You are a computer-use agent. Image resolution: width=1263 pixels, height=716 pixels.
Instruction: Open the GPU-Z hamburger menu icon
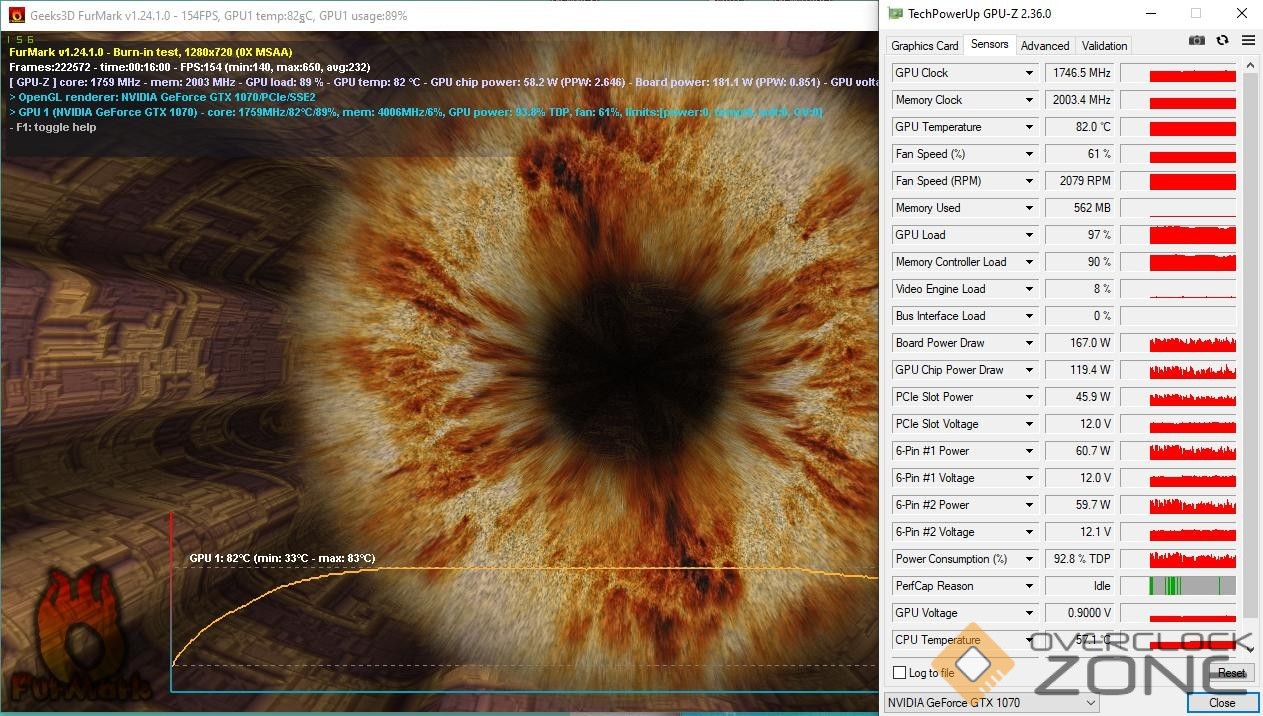pos(1247,41)
